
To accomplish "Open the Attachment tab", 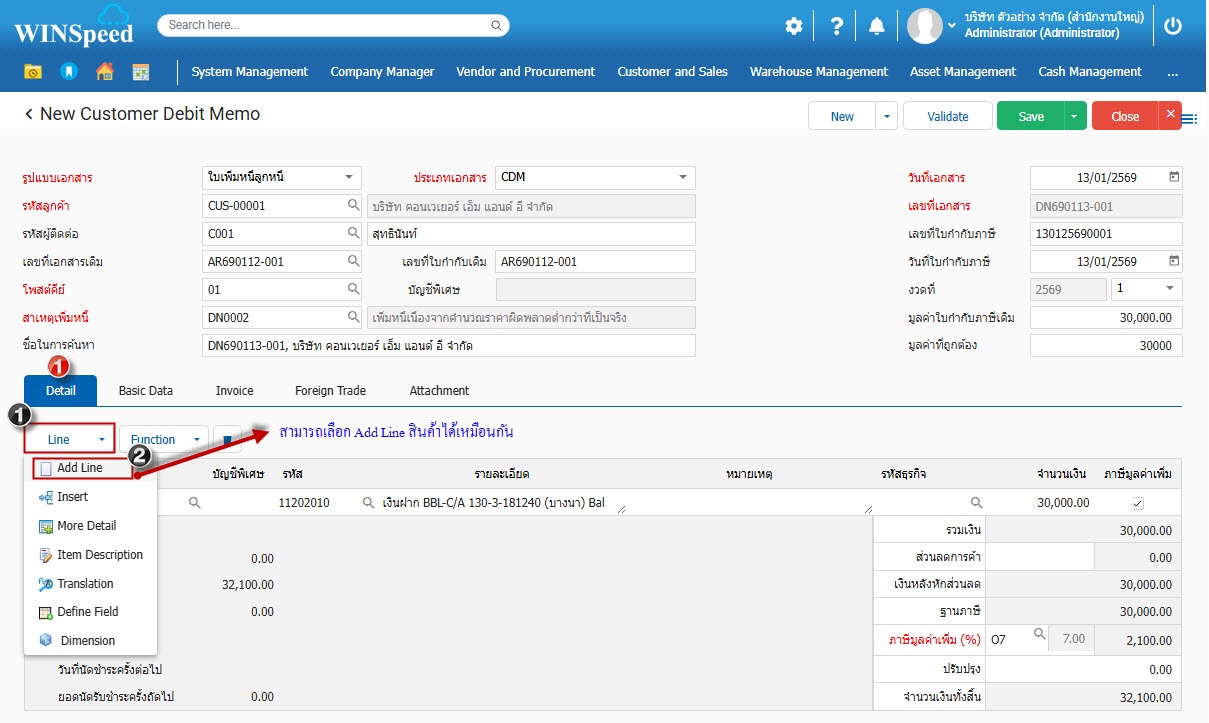I will 439,391.
